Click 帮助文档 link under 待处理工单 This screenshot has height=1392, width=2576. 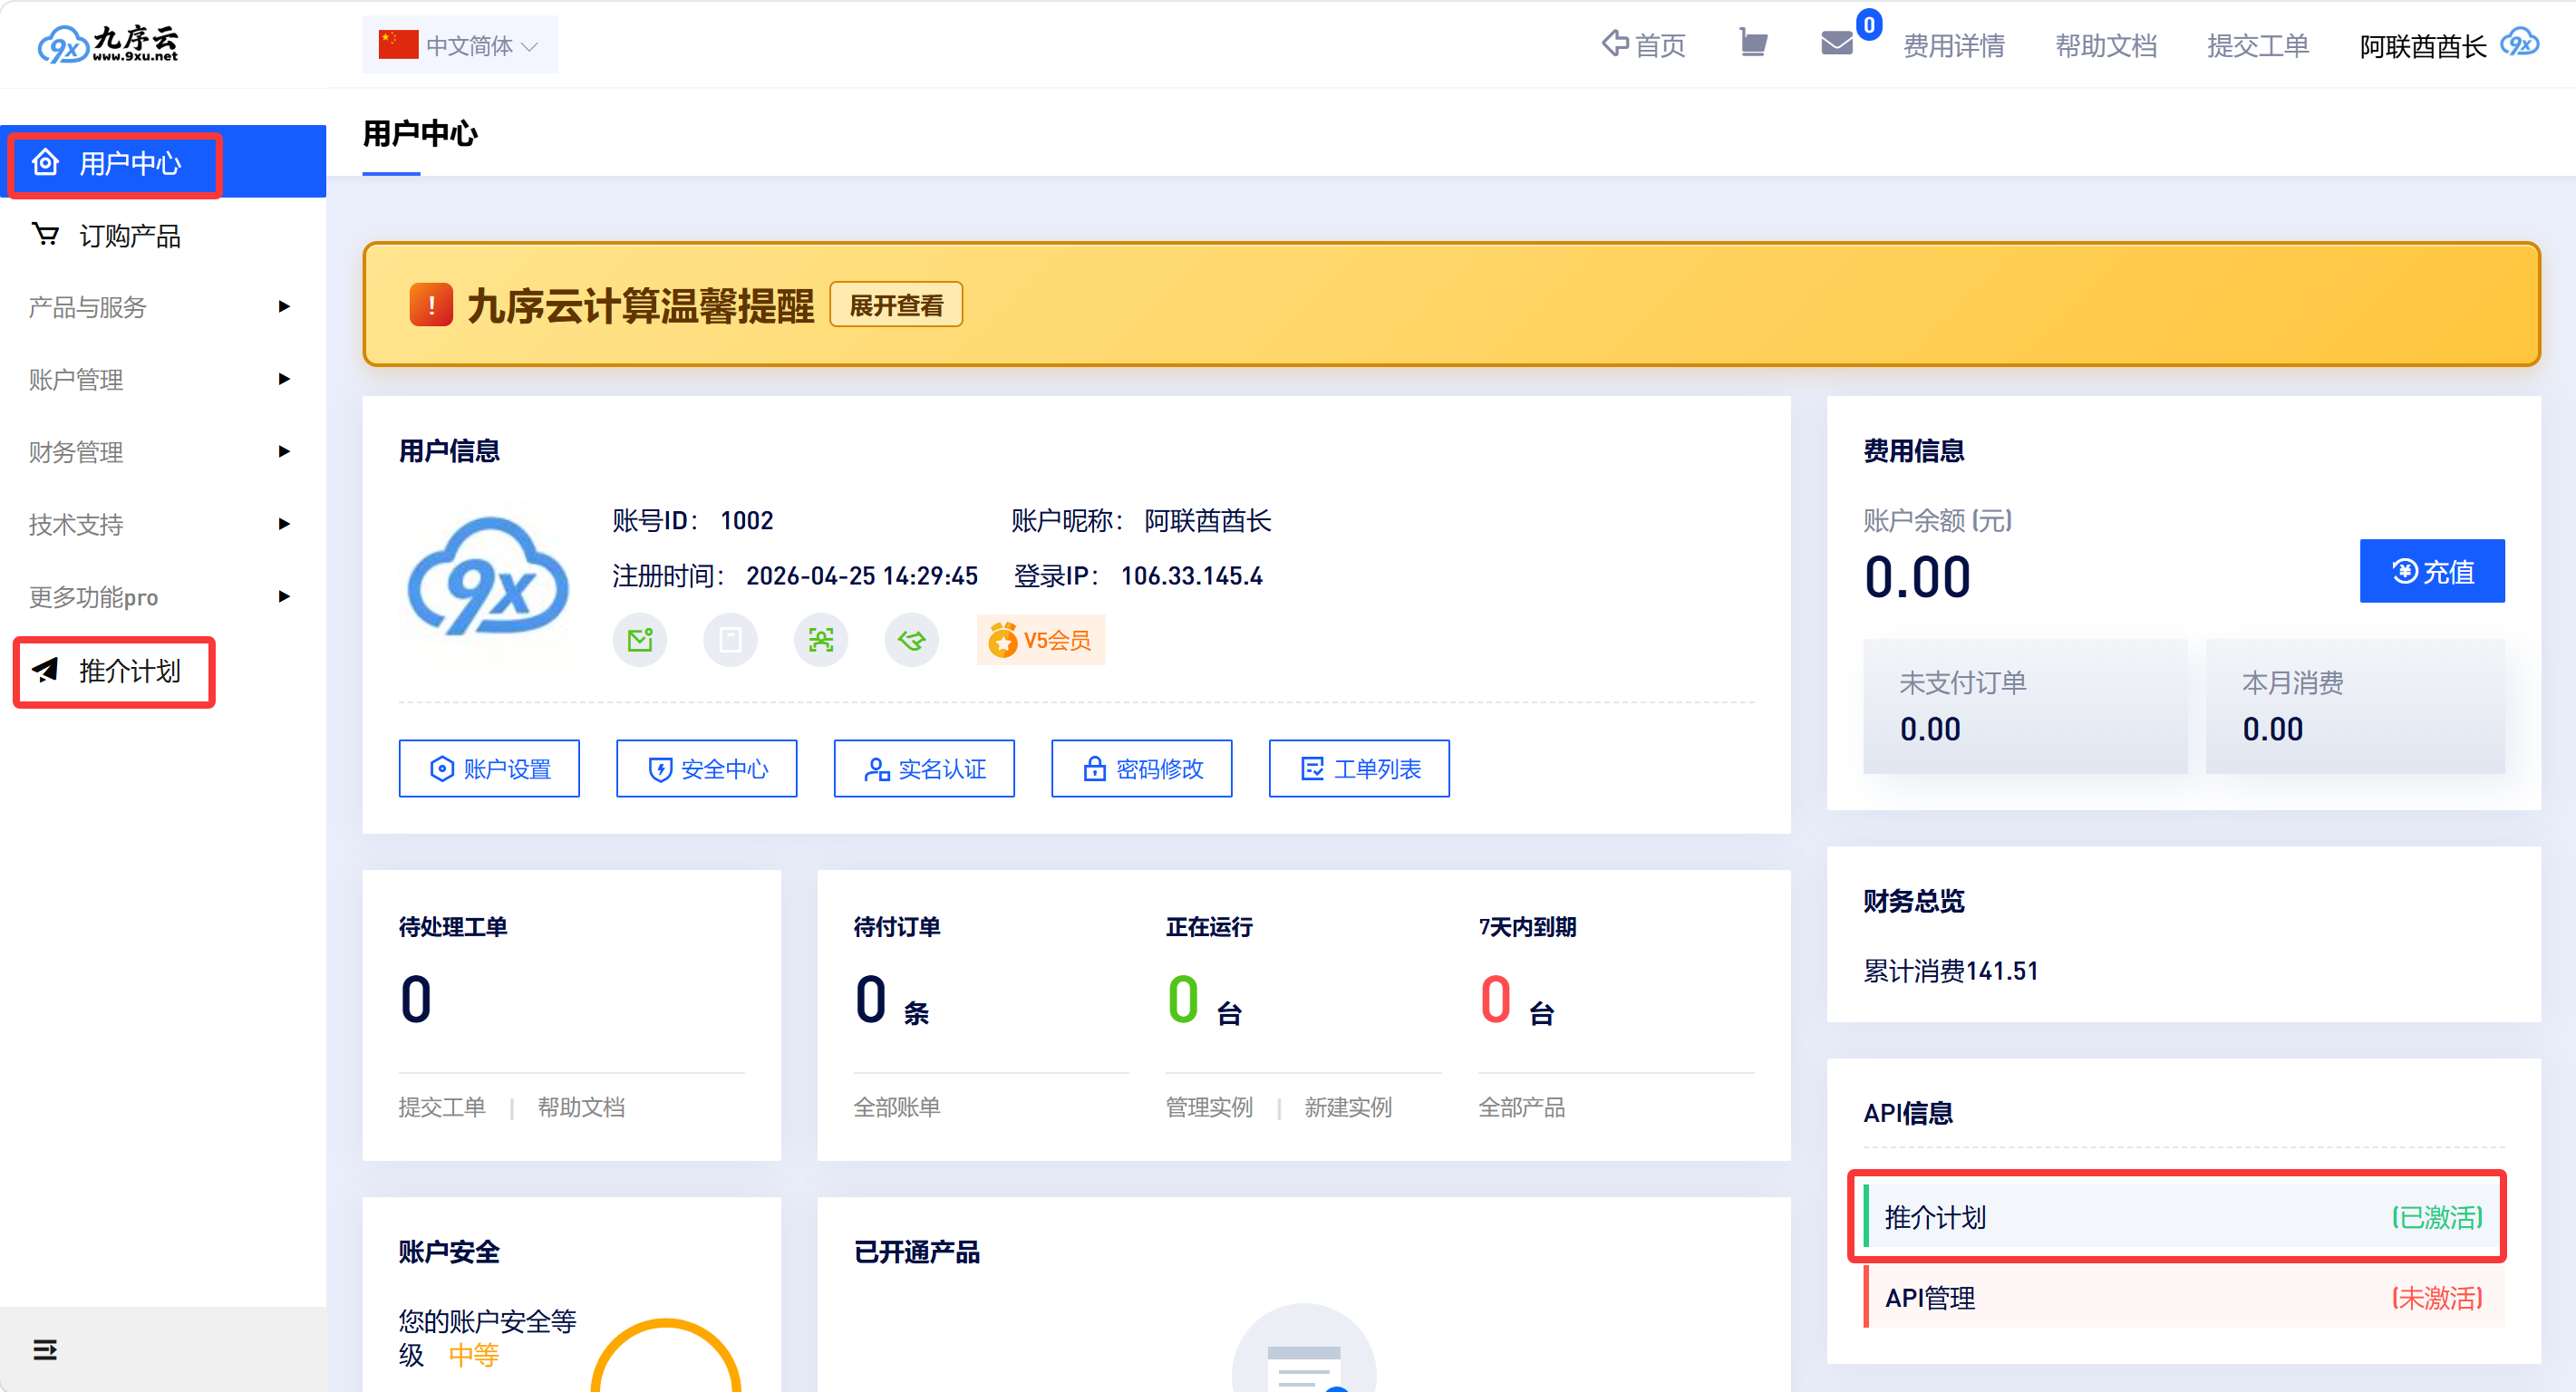pyautogui.click(x=581, y=1107)
